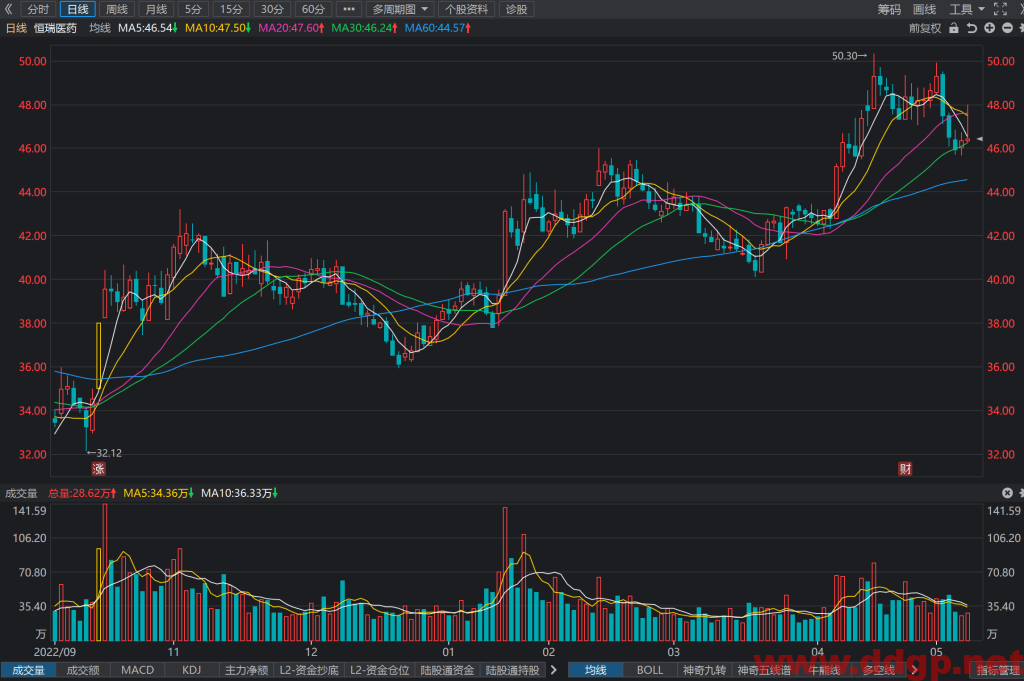The image size is (1024, 681).
Task: Activate the 画线 drawing tool
Action: pos(924,9)
